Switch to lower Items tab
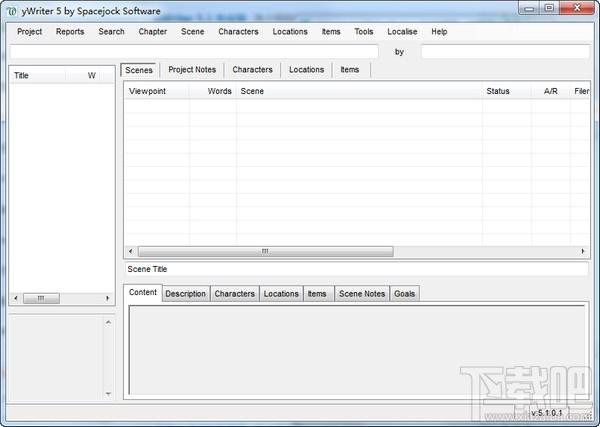The image size is (600, 427). 317,294
